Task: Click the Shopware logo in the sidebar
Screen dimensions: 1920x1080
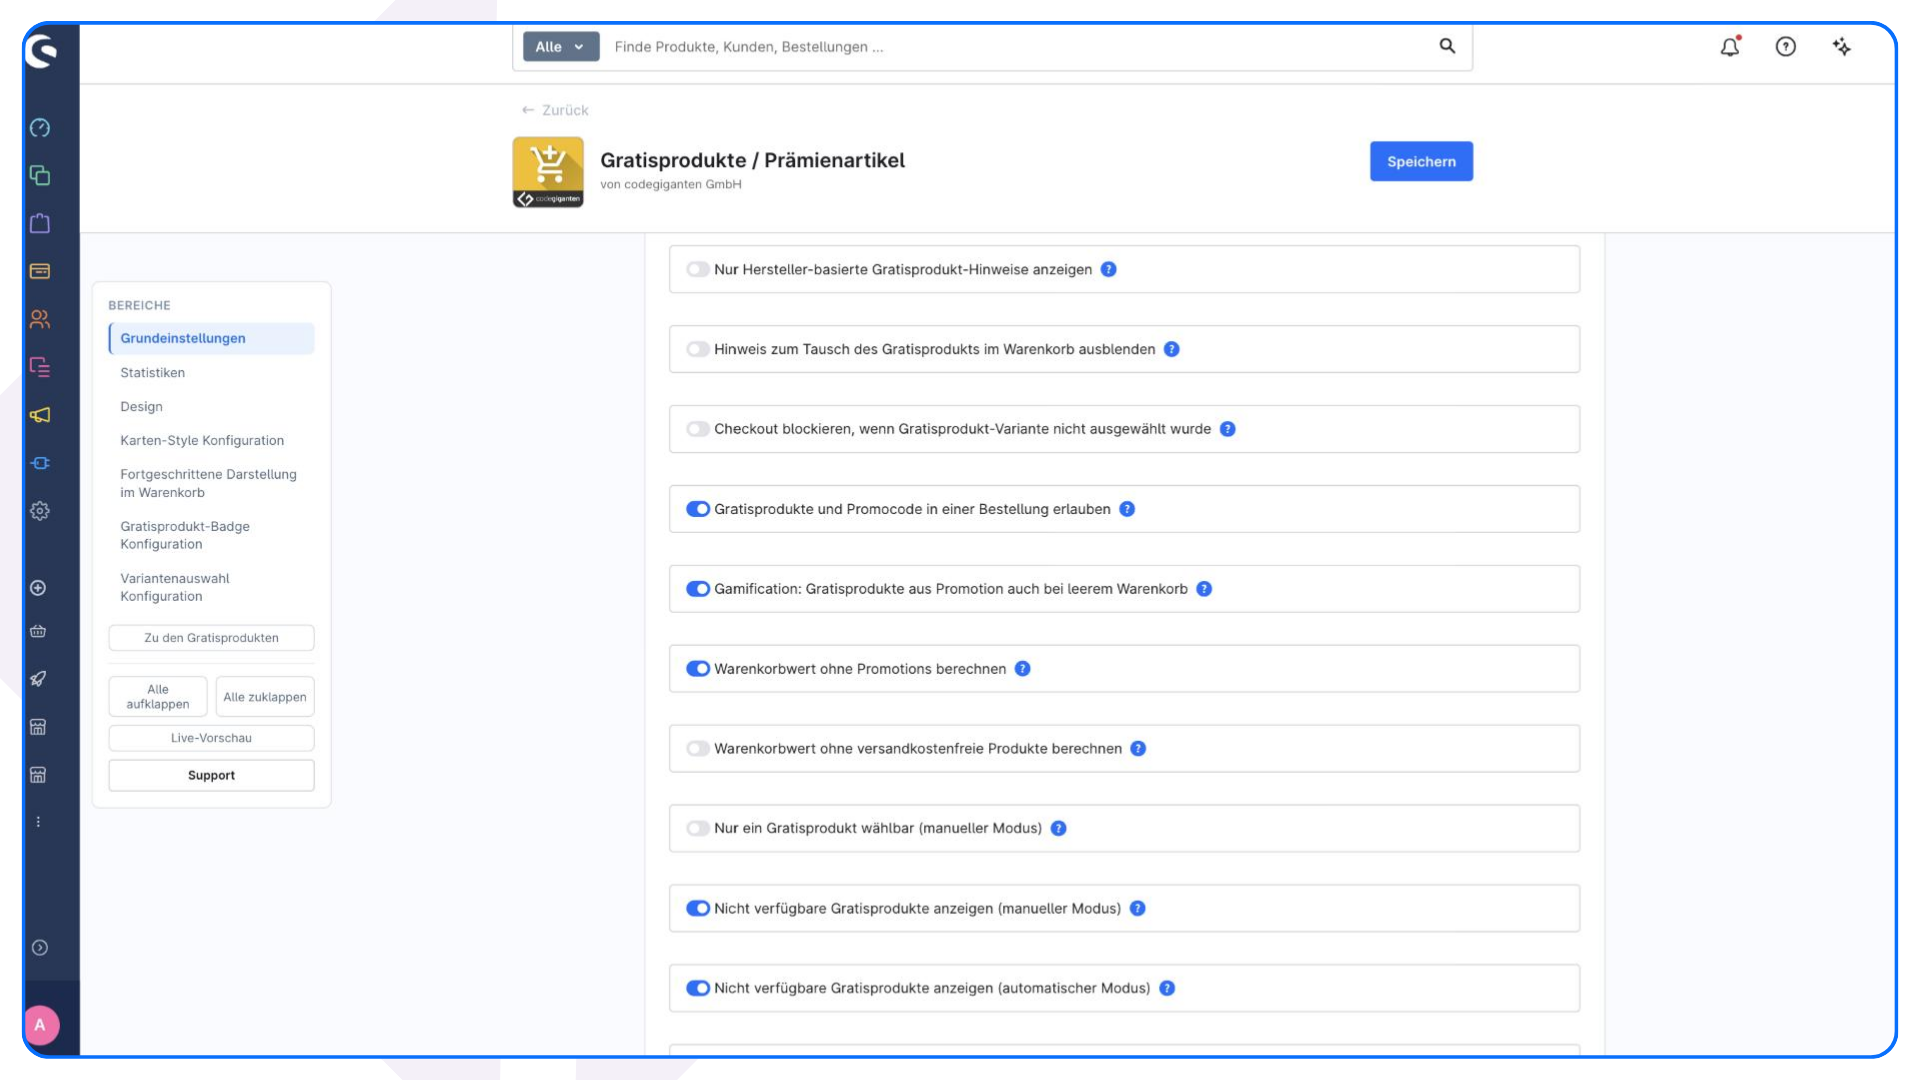Action: coord(41,51)
